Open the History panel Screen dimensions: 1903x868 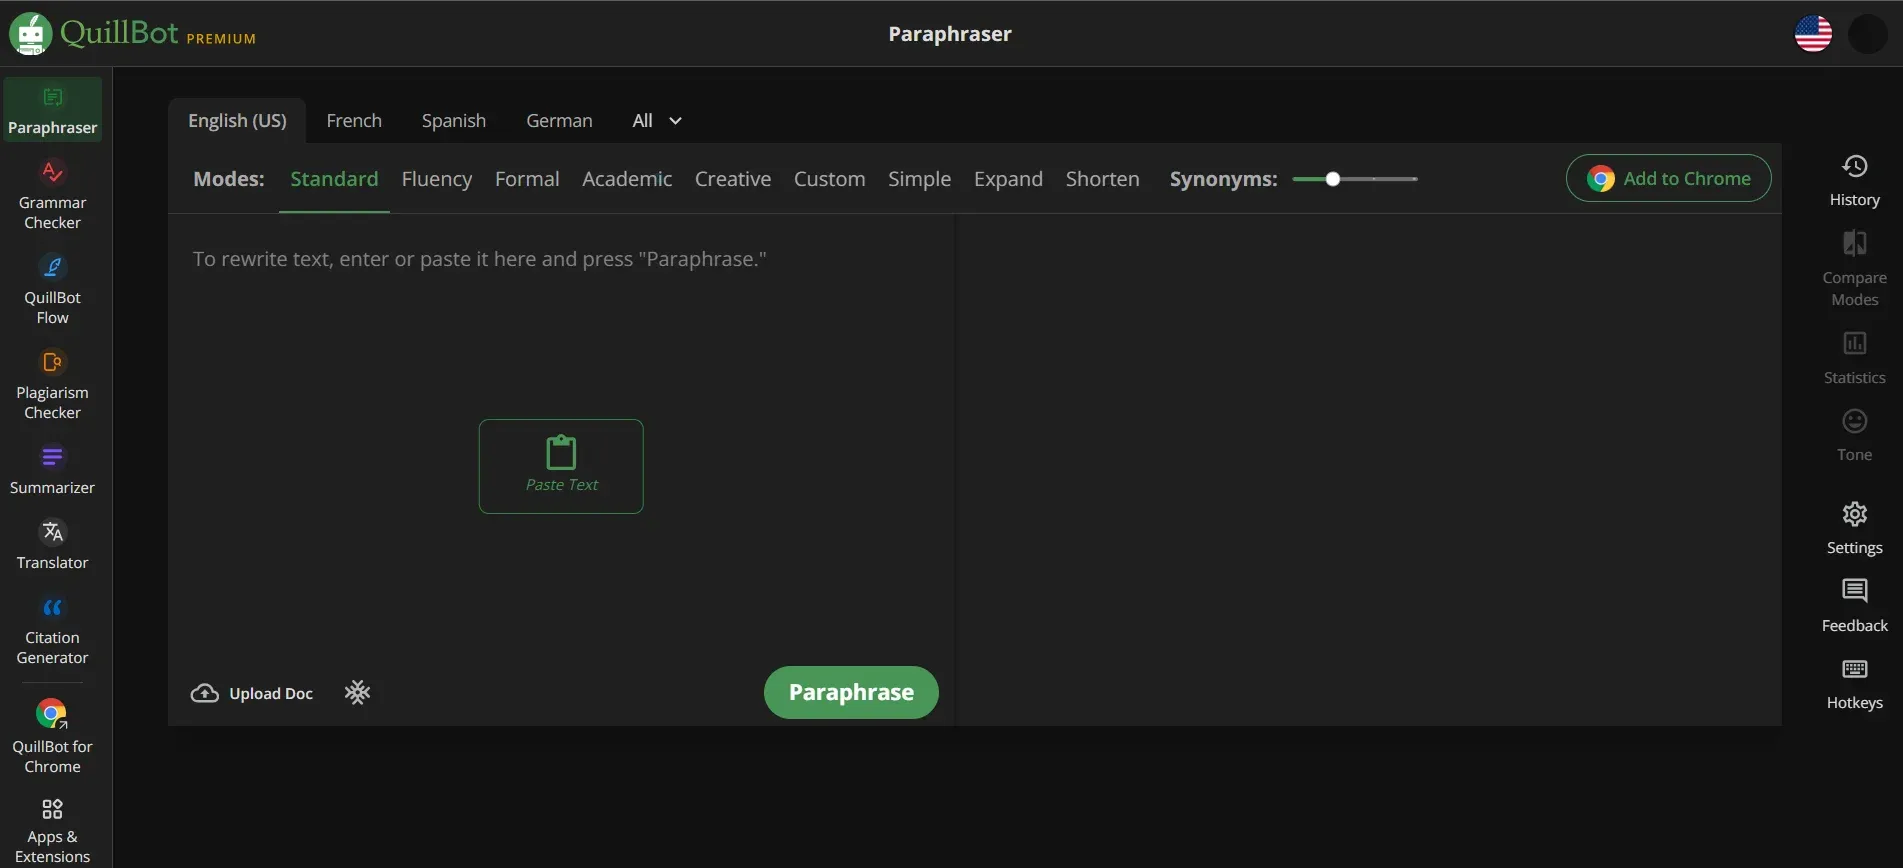(x=1854, y=180)
